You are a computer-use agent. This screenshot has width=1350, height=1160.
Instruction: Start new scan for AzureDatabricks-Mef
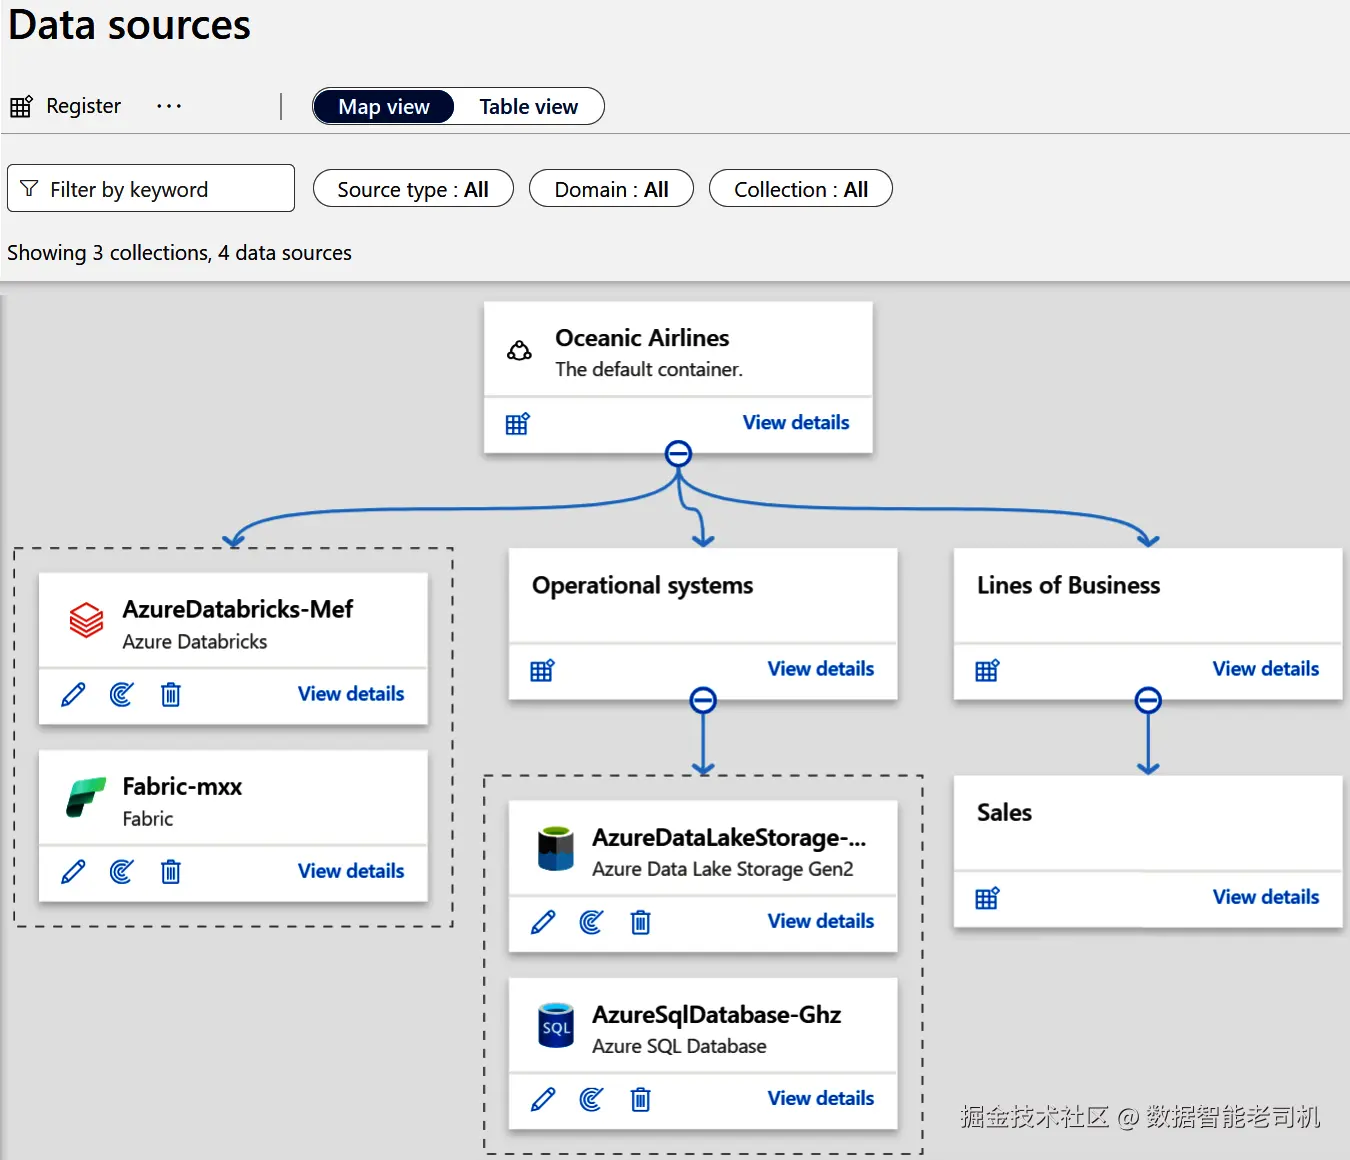pyautogui.click(x=121, y=694)
